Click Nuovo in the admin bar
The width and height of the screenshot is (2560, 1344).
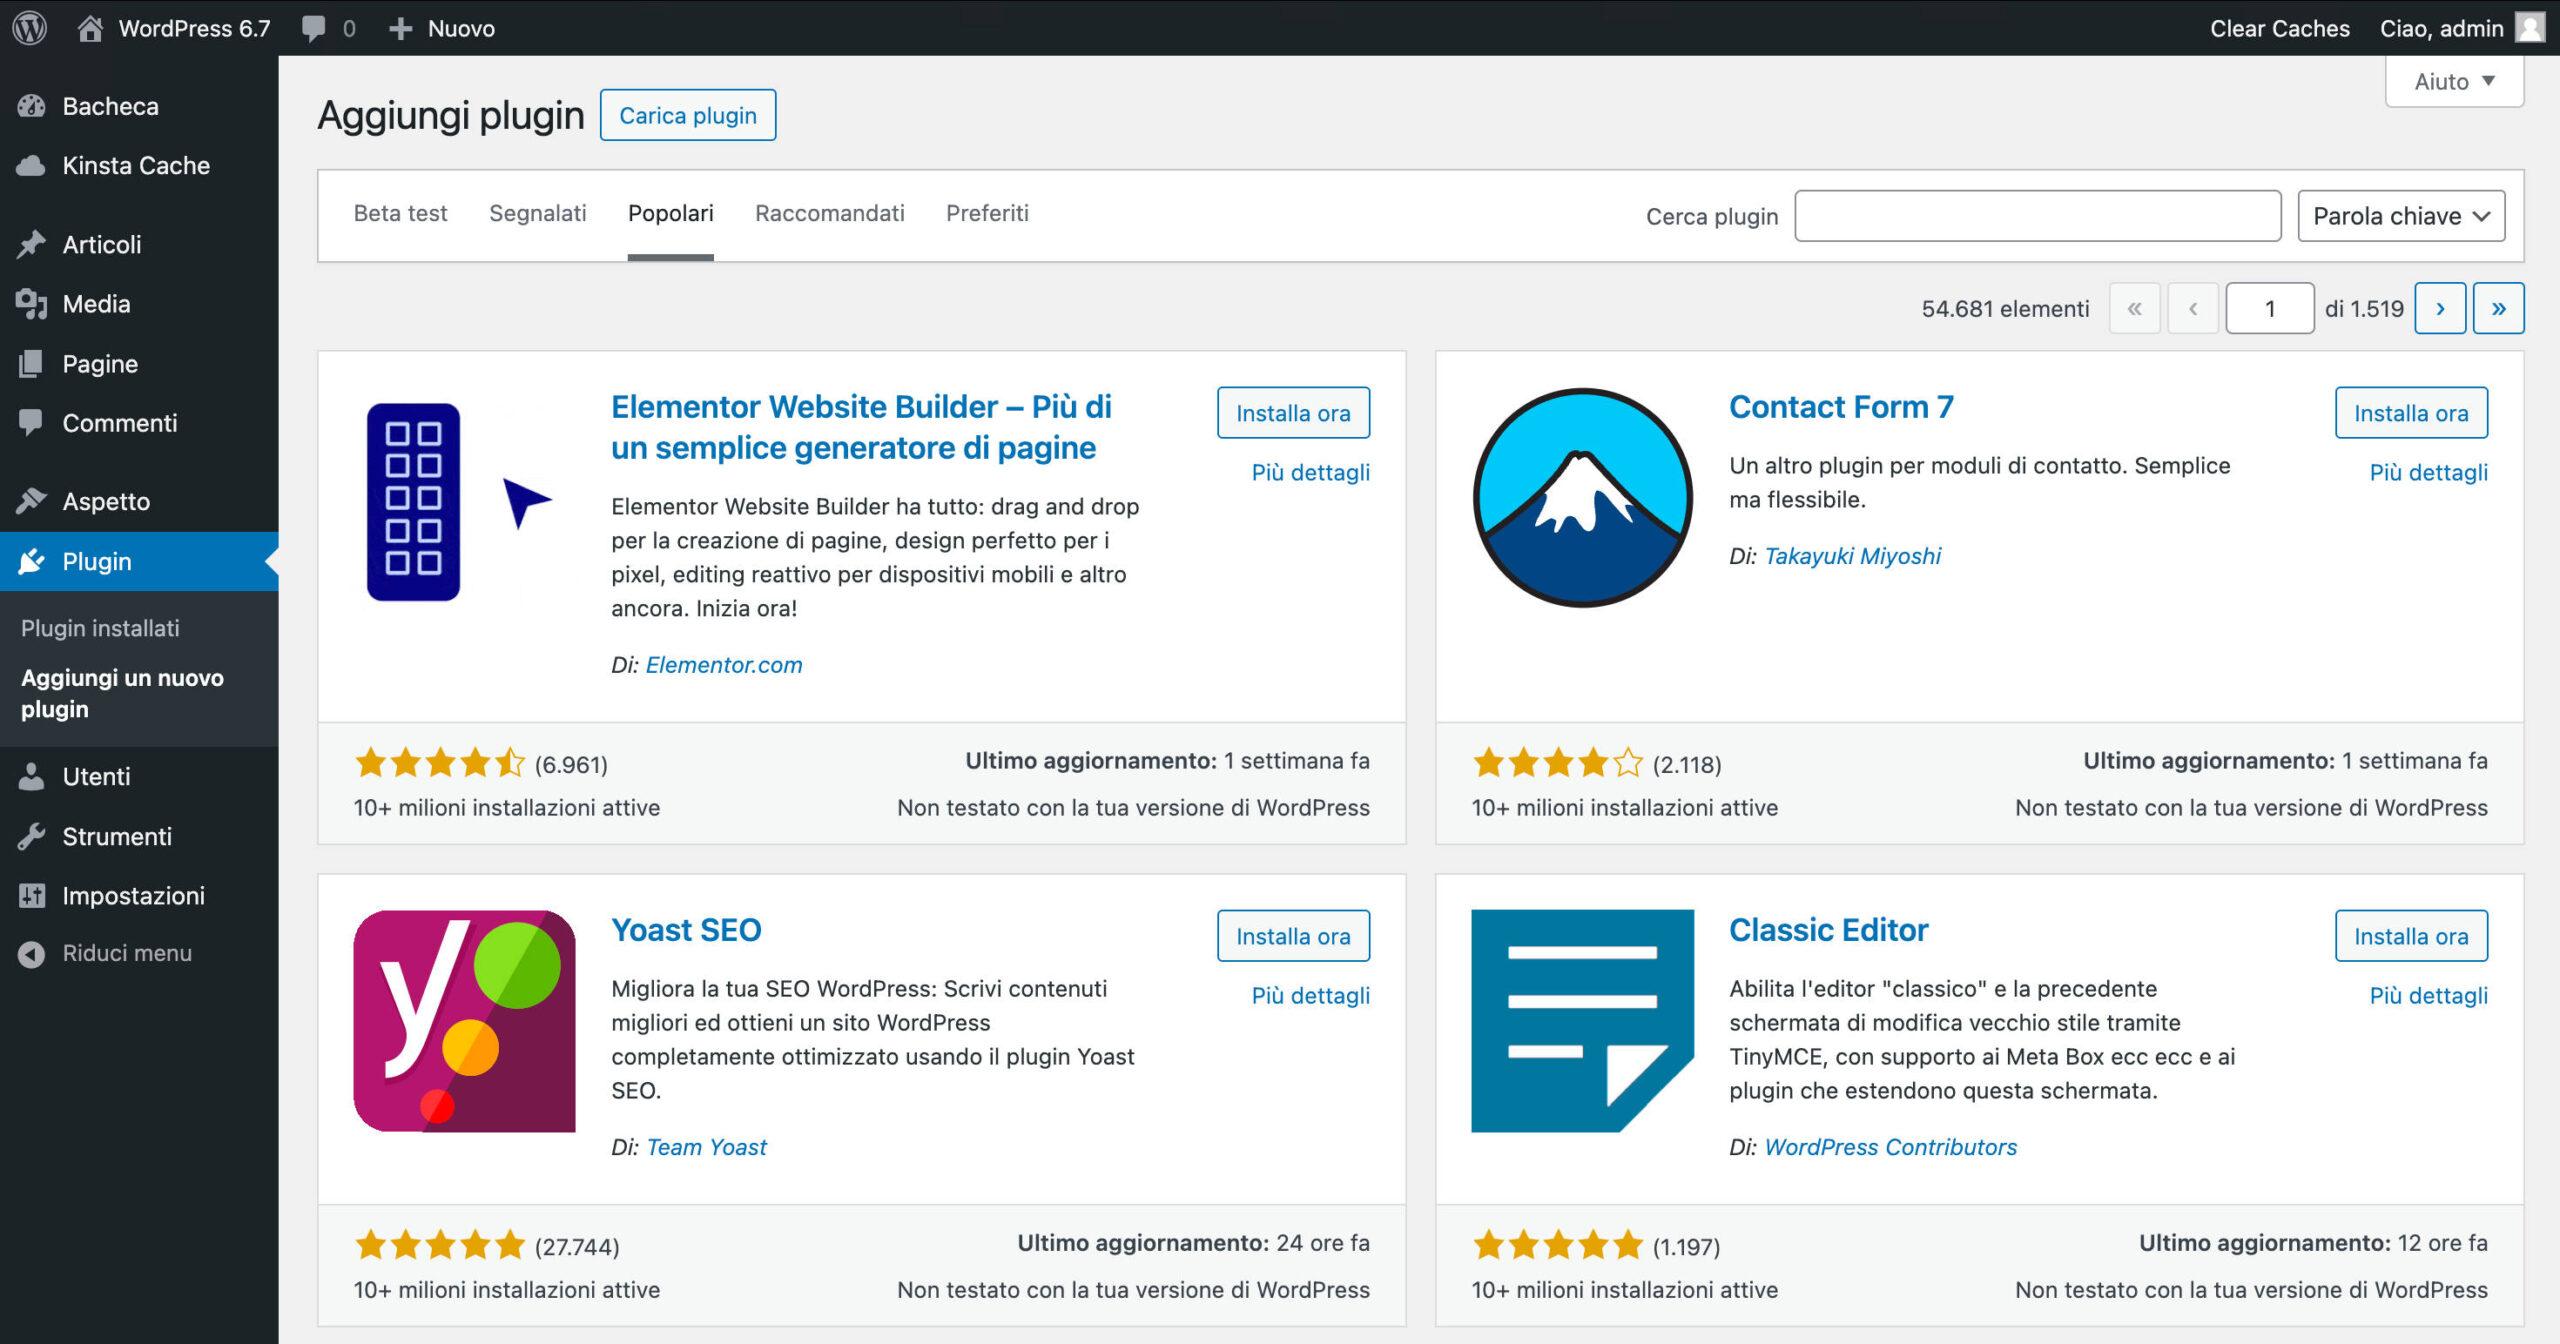[461, 28]
